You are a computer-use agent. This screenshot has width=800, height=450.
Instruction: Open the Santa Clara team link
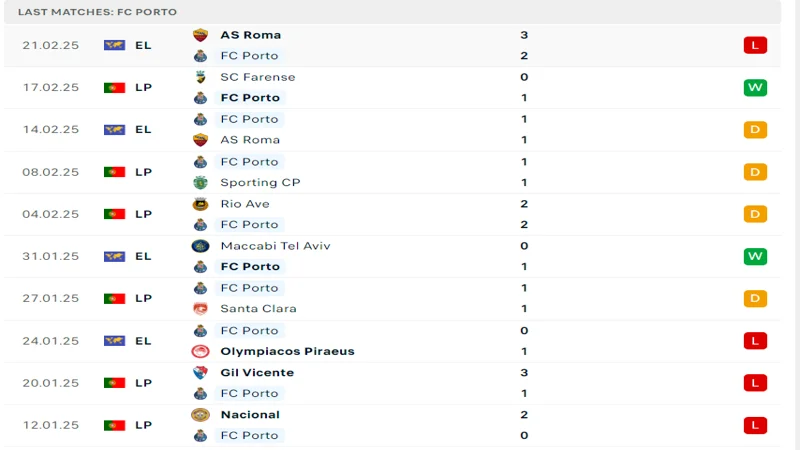click(x=258, y=309)
